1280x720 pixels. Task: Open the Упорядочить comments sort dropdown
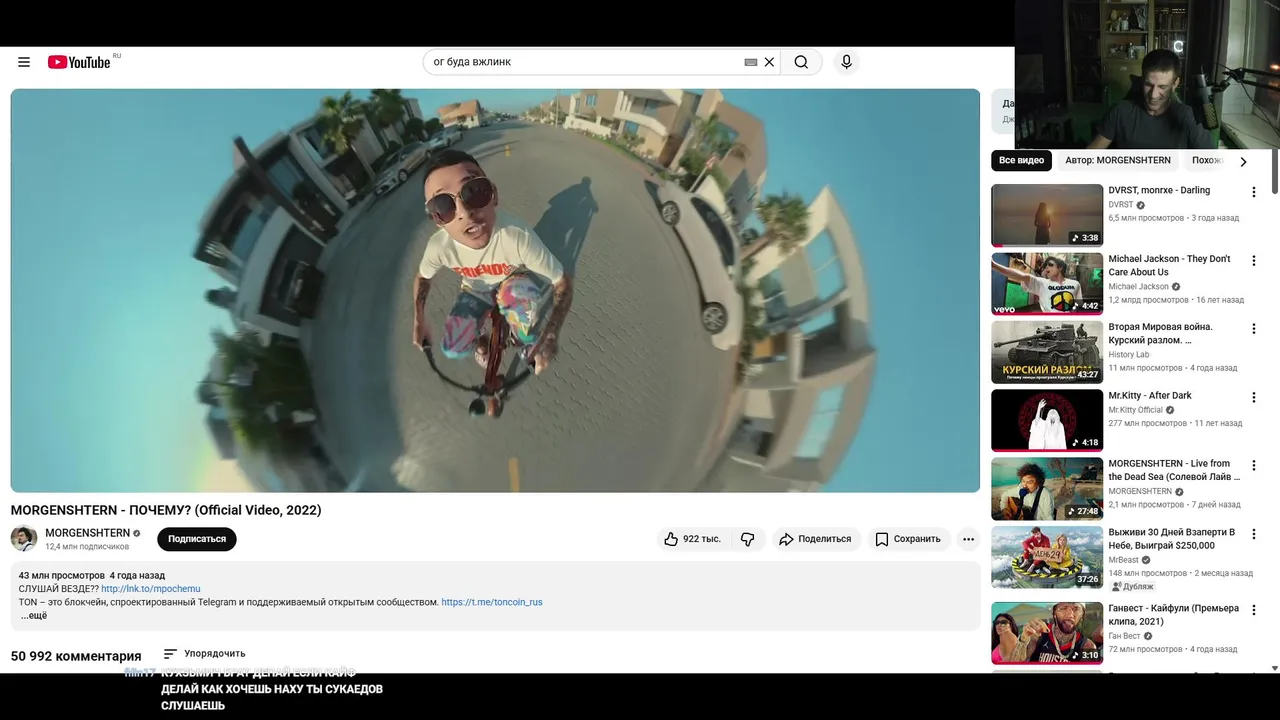(x=204, y=654)
